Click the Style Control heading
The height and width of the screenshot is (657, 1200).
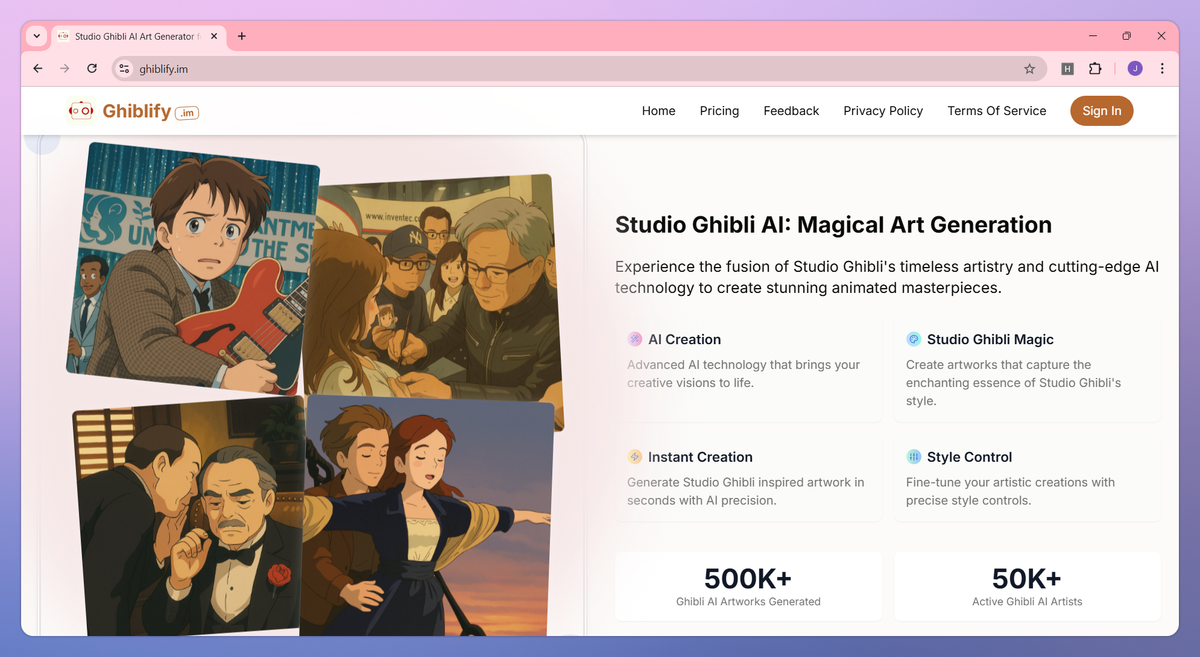pyautogui.click(x=970, y=457)
